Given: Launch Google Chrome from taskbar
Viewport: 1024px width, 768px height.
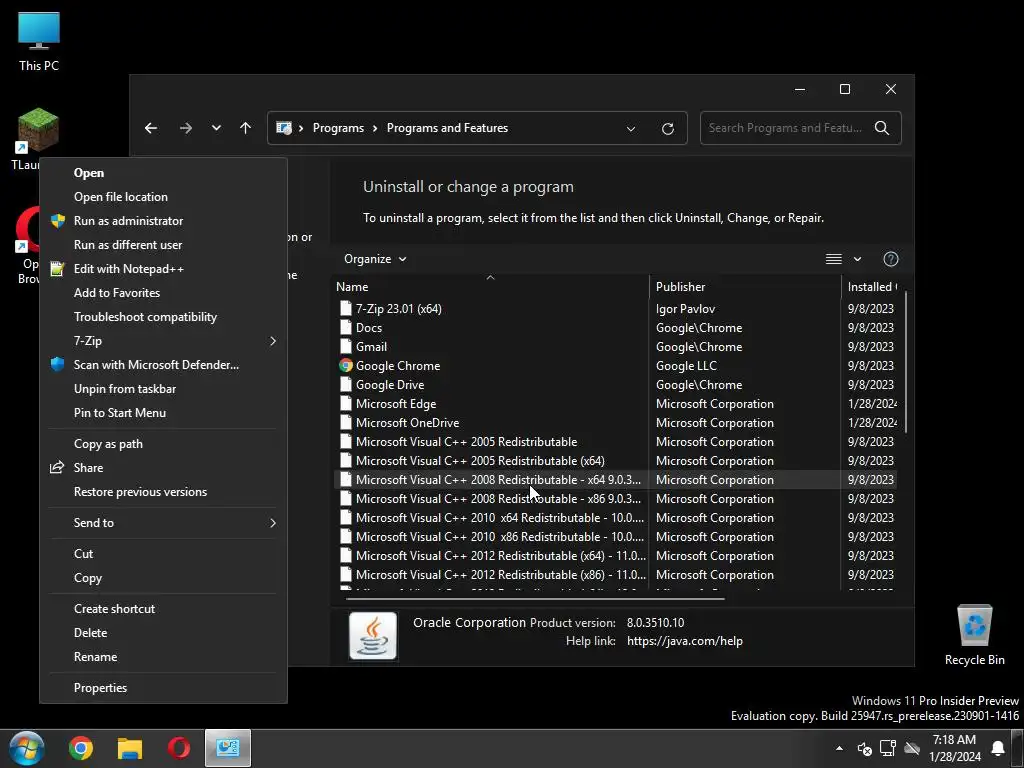Looking at the screenshot, I should click(x=80, y=748).
